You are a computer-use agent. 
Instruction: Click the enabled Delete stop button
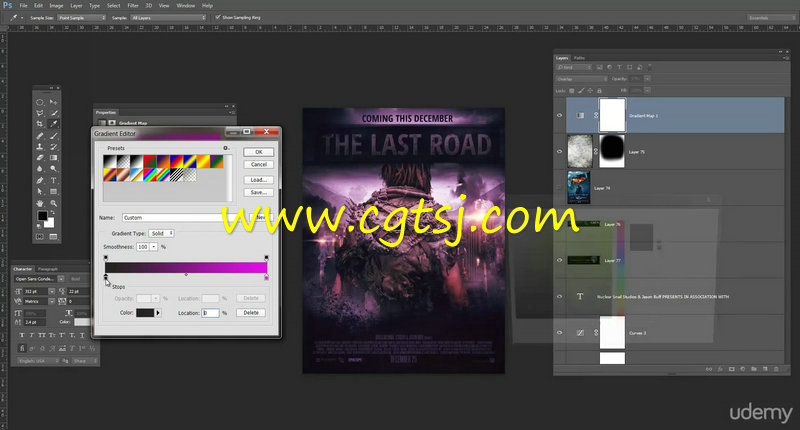tap(251, 313)
